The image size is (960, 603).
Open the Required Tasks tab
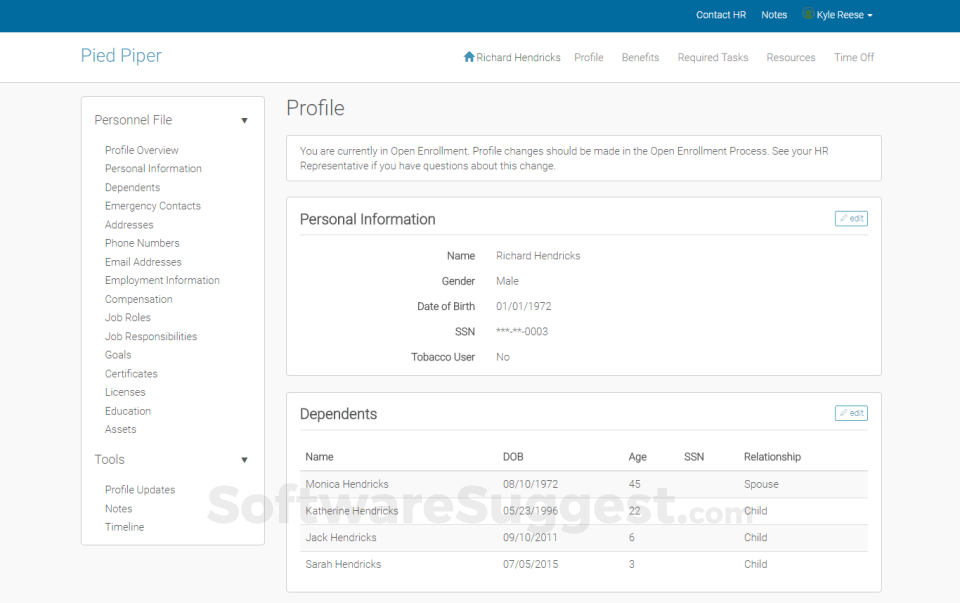[x=712, y=57]
